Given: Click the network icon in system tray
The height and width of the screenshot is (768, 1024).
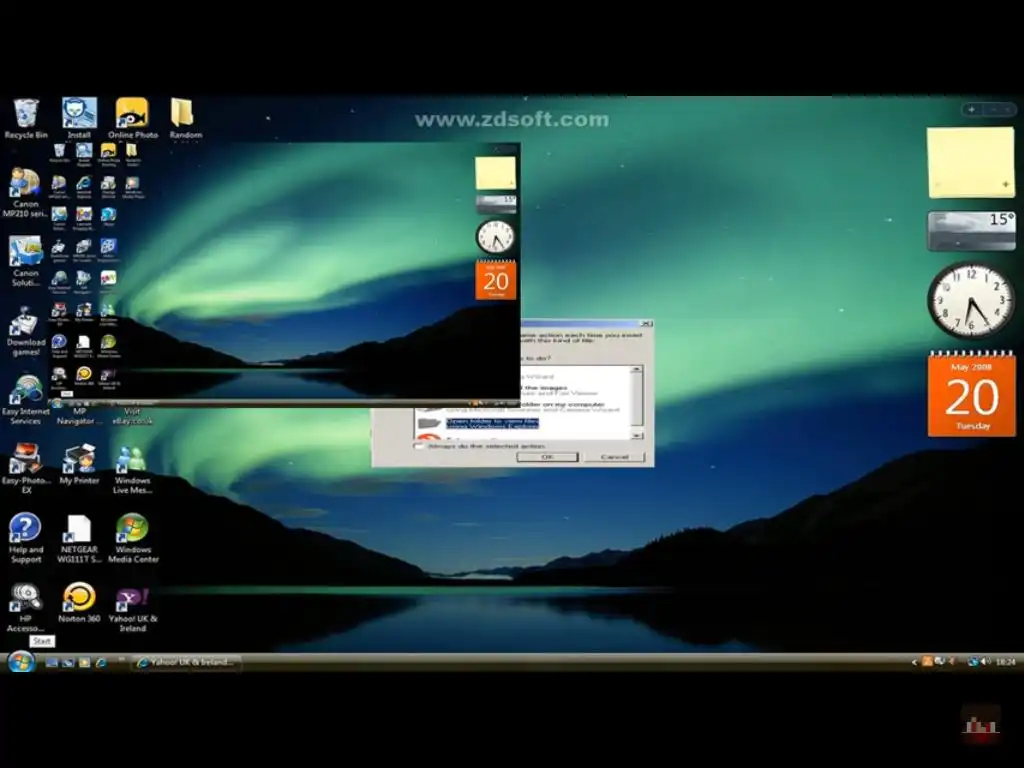Looking at the screenshot, I should click(973, 662).
